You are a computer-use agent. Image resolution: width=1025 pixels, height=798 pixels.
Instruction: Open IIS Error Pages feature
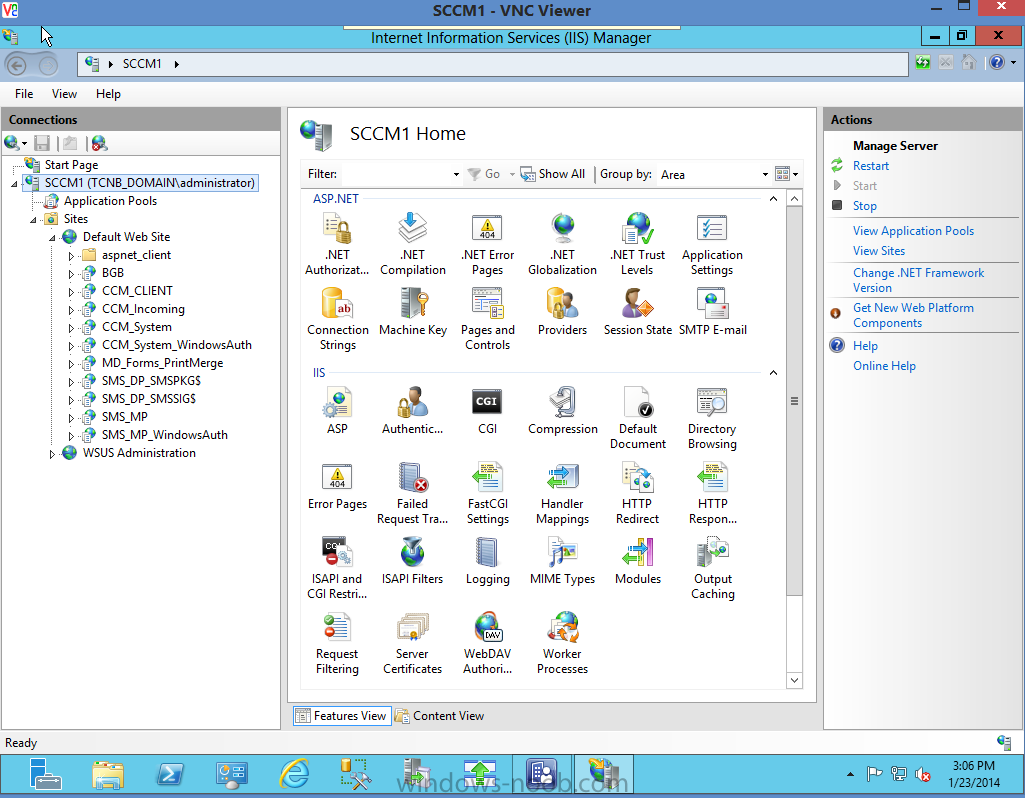337,486
